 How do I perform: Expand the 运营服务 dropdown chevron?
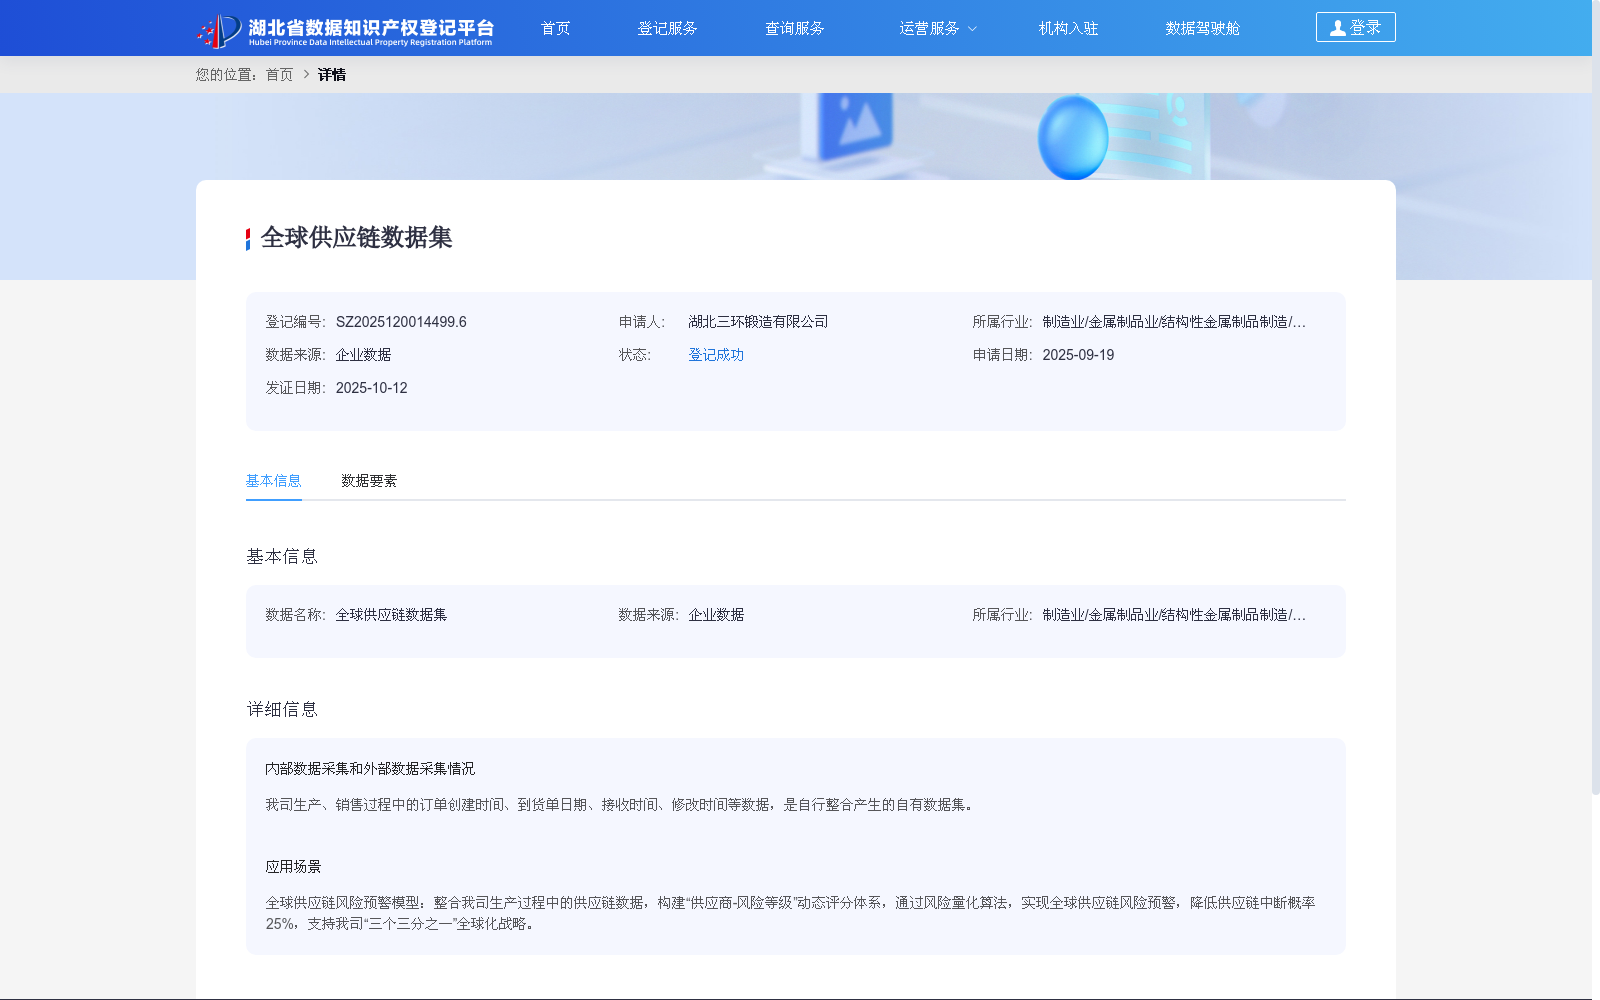972,29
